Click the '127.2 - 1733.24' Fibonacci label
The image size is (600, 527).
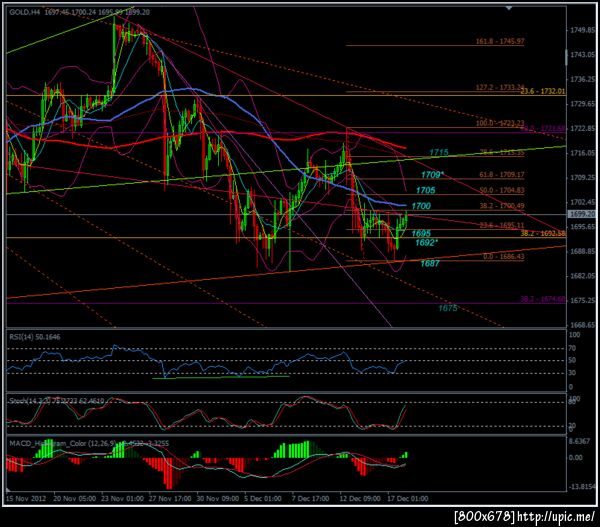500,88
